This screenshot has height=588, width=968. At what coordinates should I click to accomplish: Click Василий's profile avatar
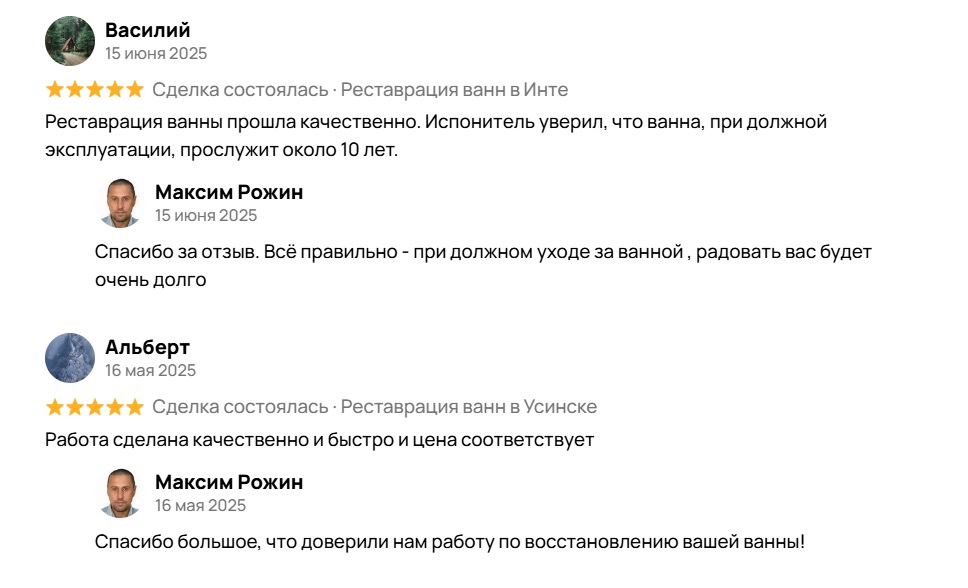(70, 41)
